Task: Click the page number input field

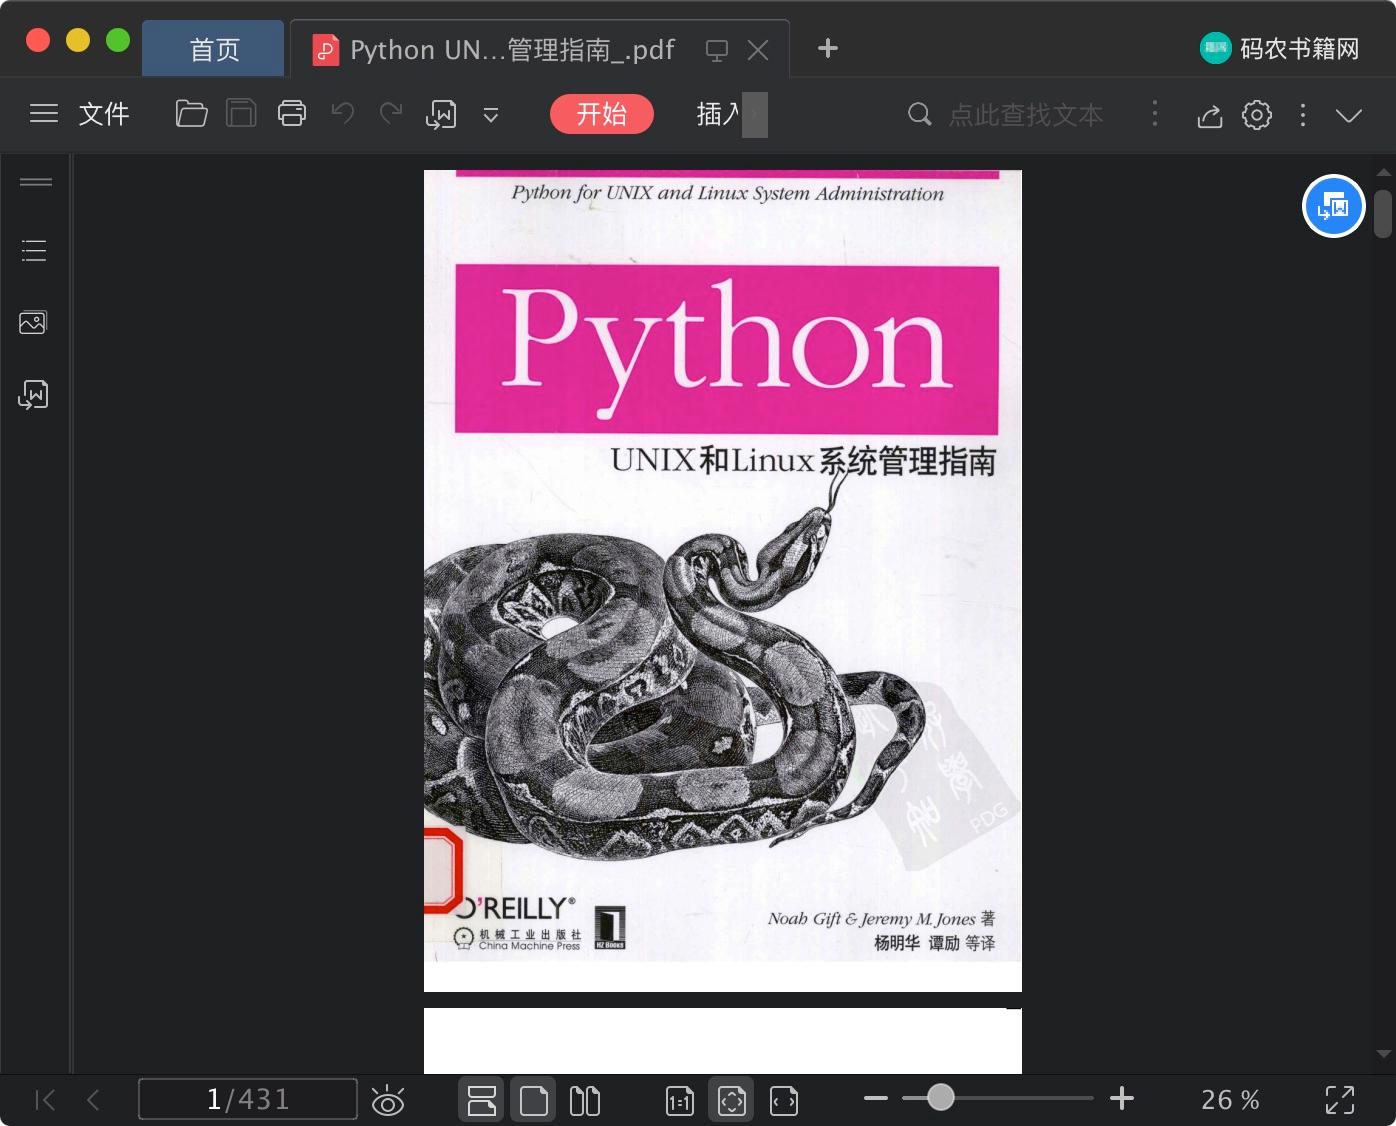Action: tap(248, 1099)
